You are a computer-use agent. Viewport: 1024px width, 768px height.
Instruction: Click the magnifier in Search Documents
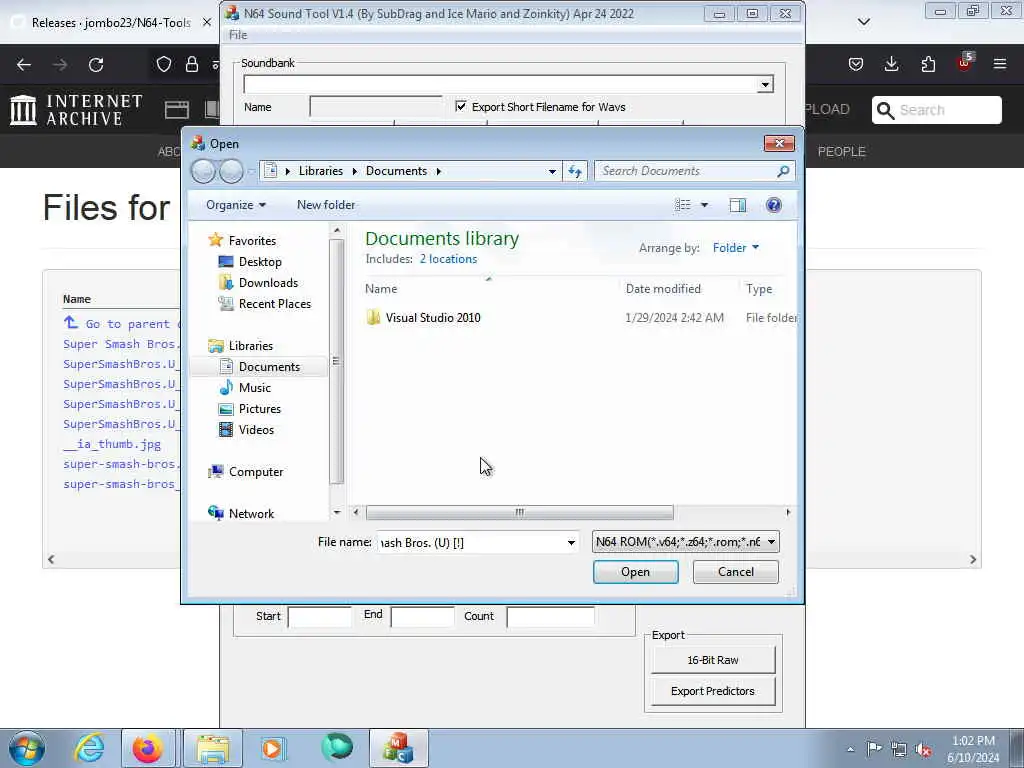783,171
